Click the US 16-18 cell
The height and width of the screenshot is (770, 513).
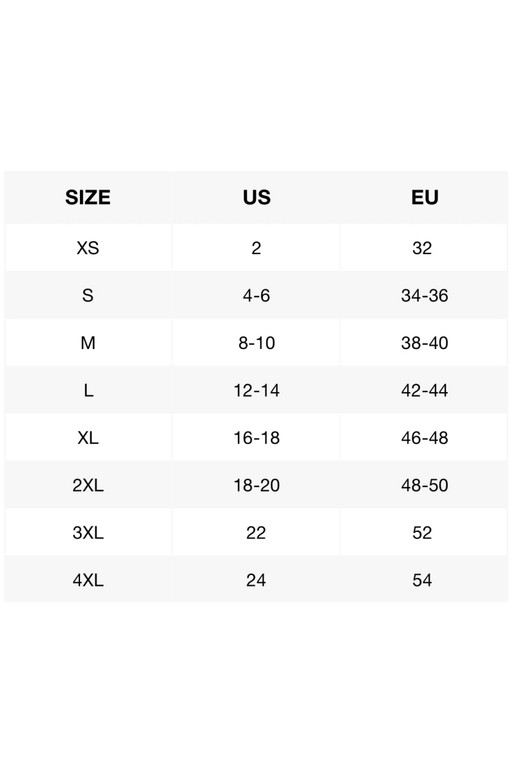[256, 438]
